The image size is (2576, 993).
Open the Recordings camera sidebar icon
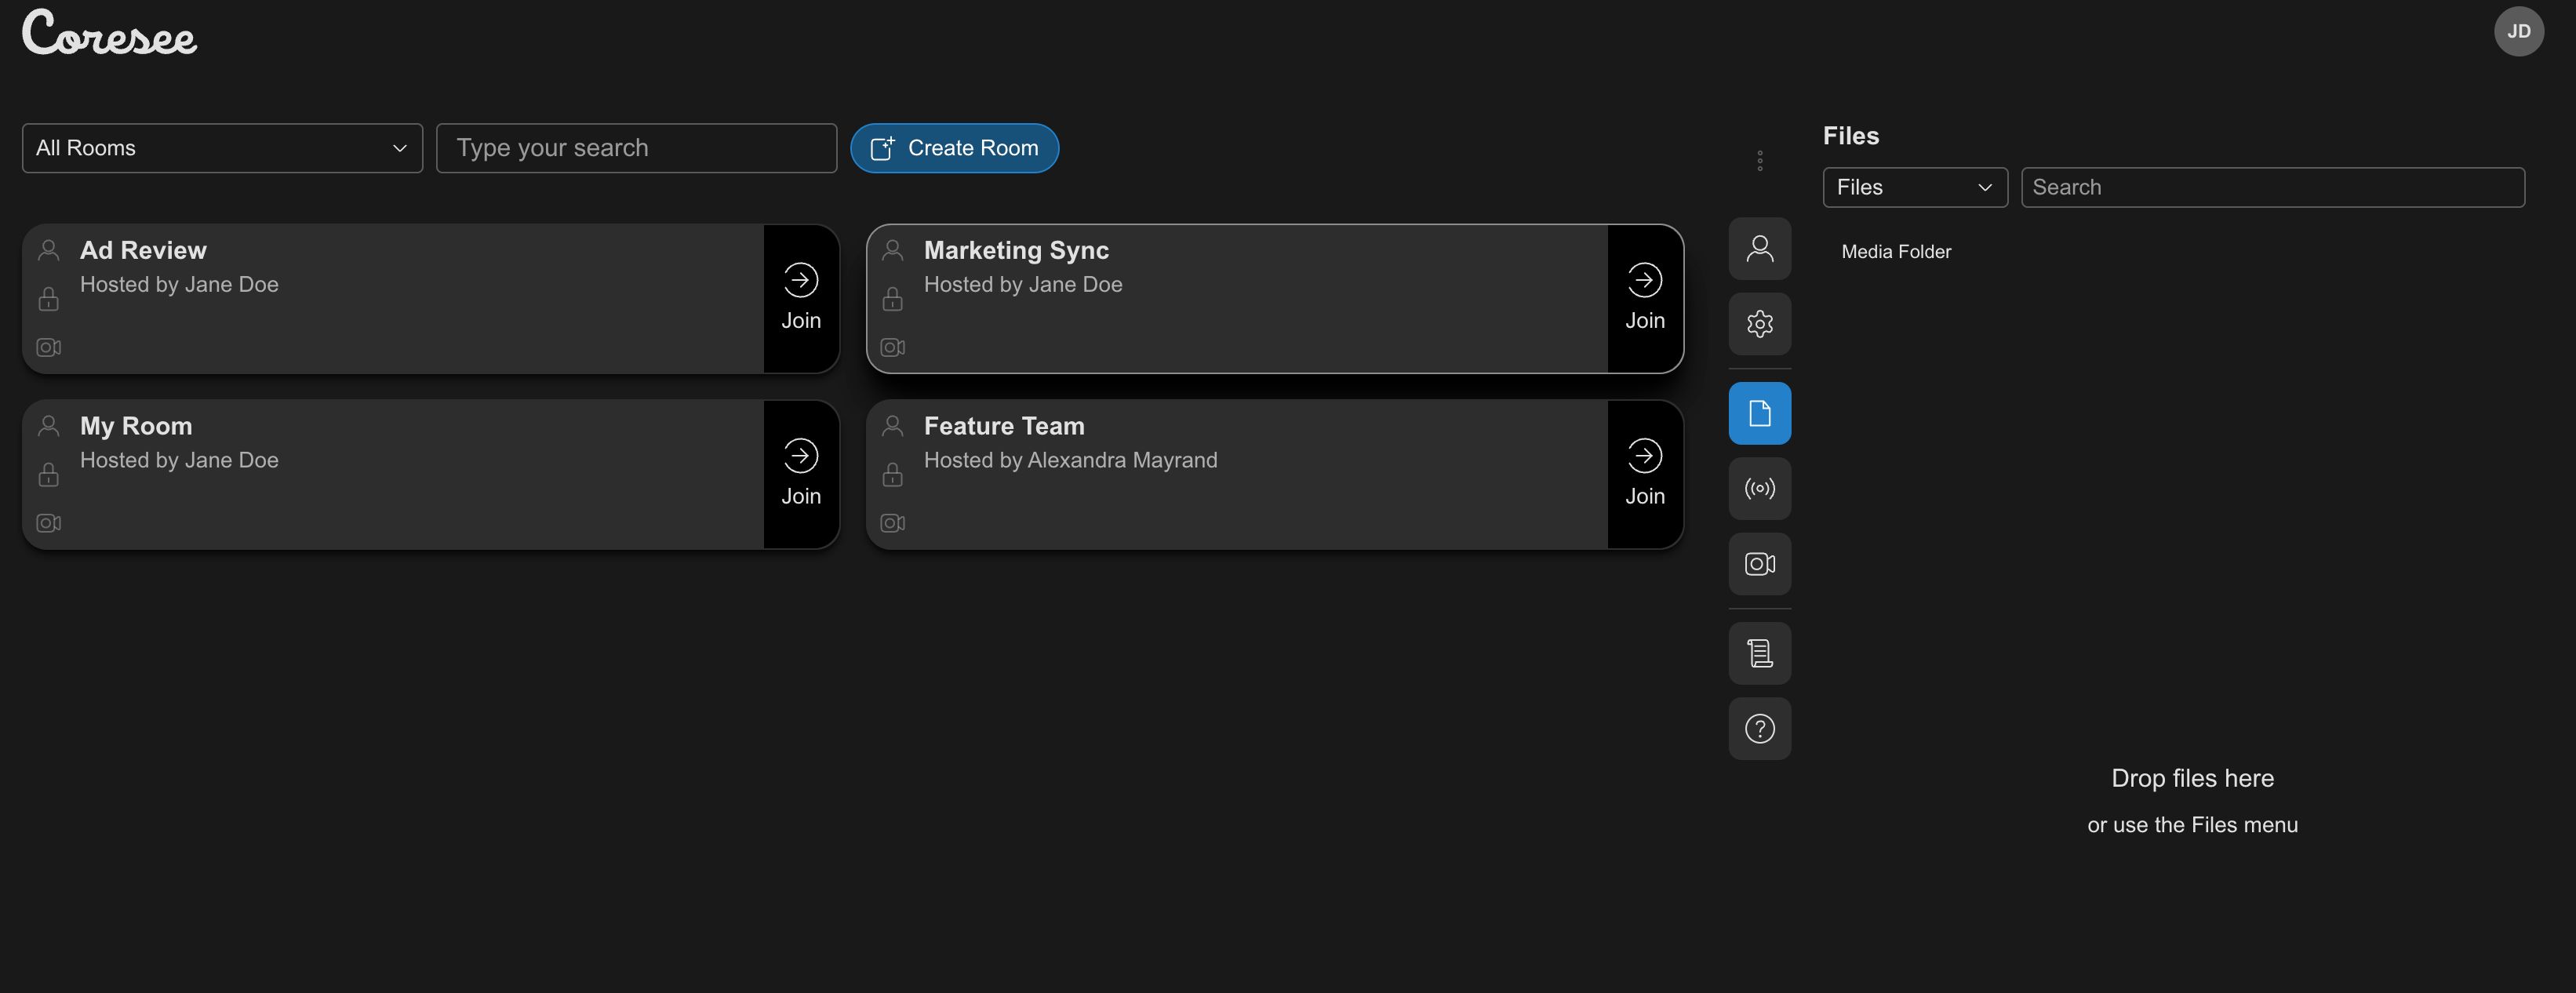1759,564
